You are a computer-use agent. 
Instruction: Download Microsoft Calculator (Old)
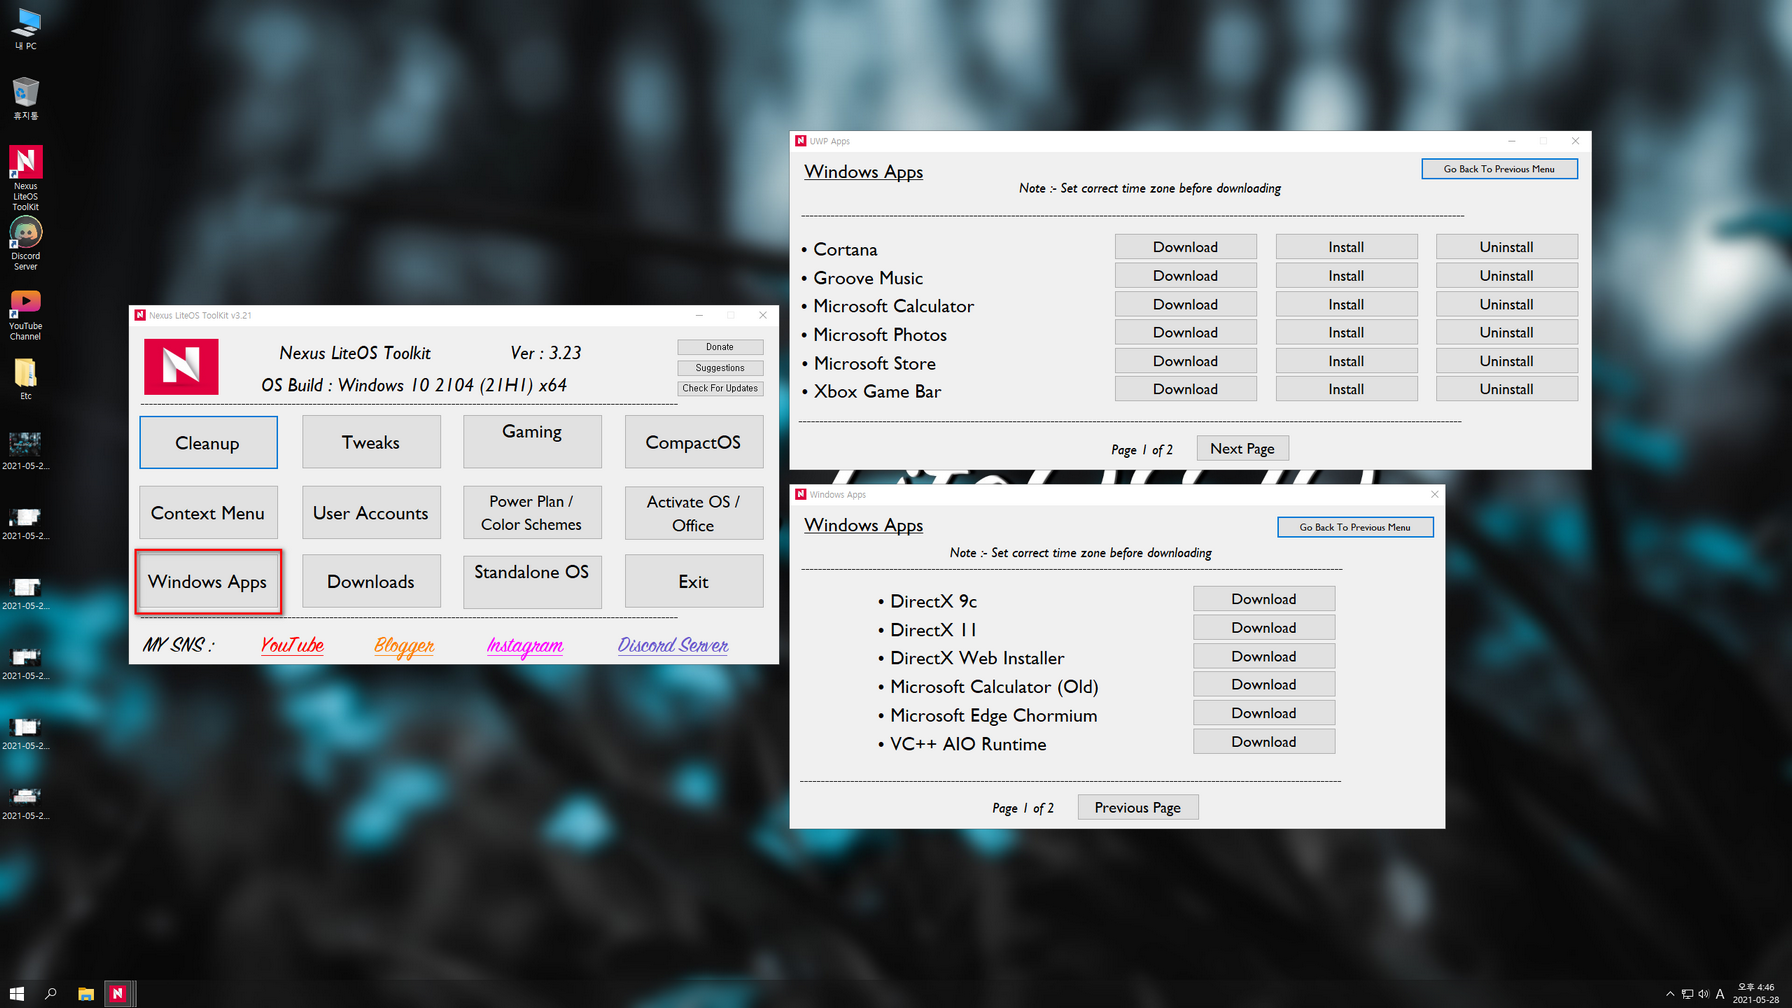pos(1263,684)
